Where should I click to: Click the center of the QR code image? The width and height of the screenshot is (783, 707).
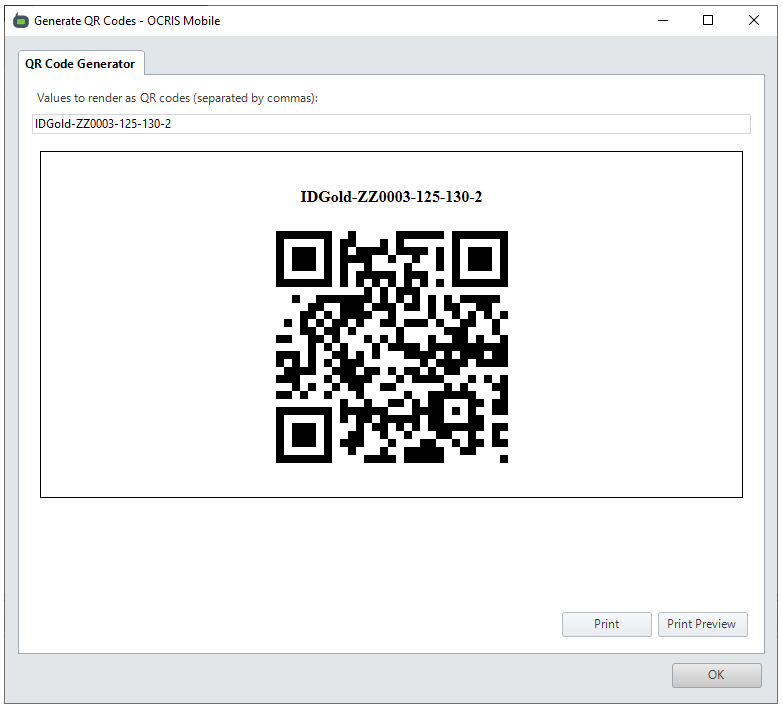pyautogui.click(x=391, y=347)
